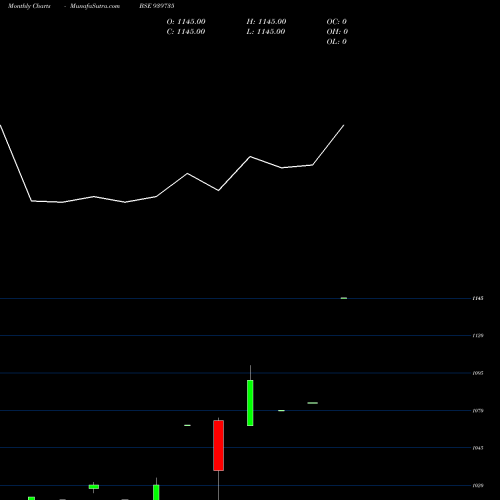The image size is (500, 500).
Task: Click the 'OL: 0' readout
Action: [337, 42]
